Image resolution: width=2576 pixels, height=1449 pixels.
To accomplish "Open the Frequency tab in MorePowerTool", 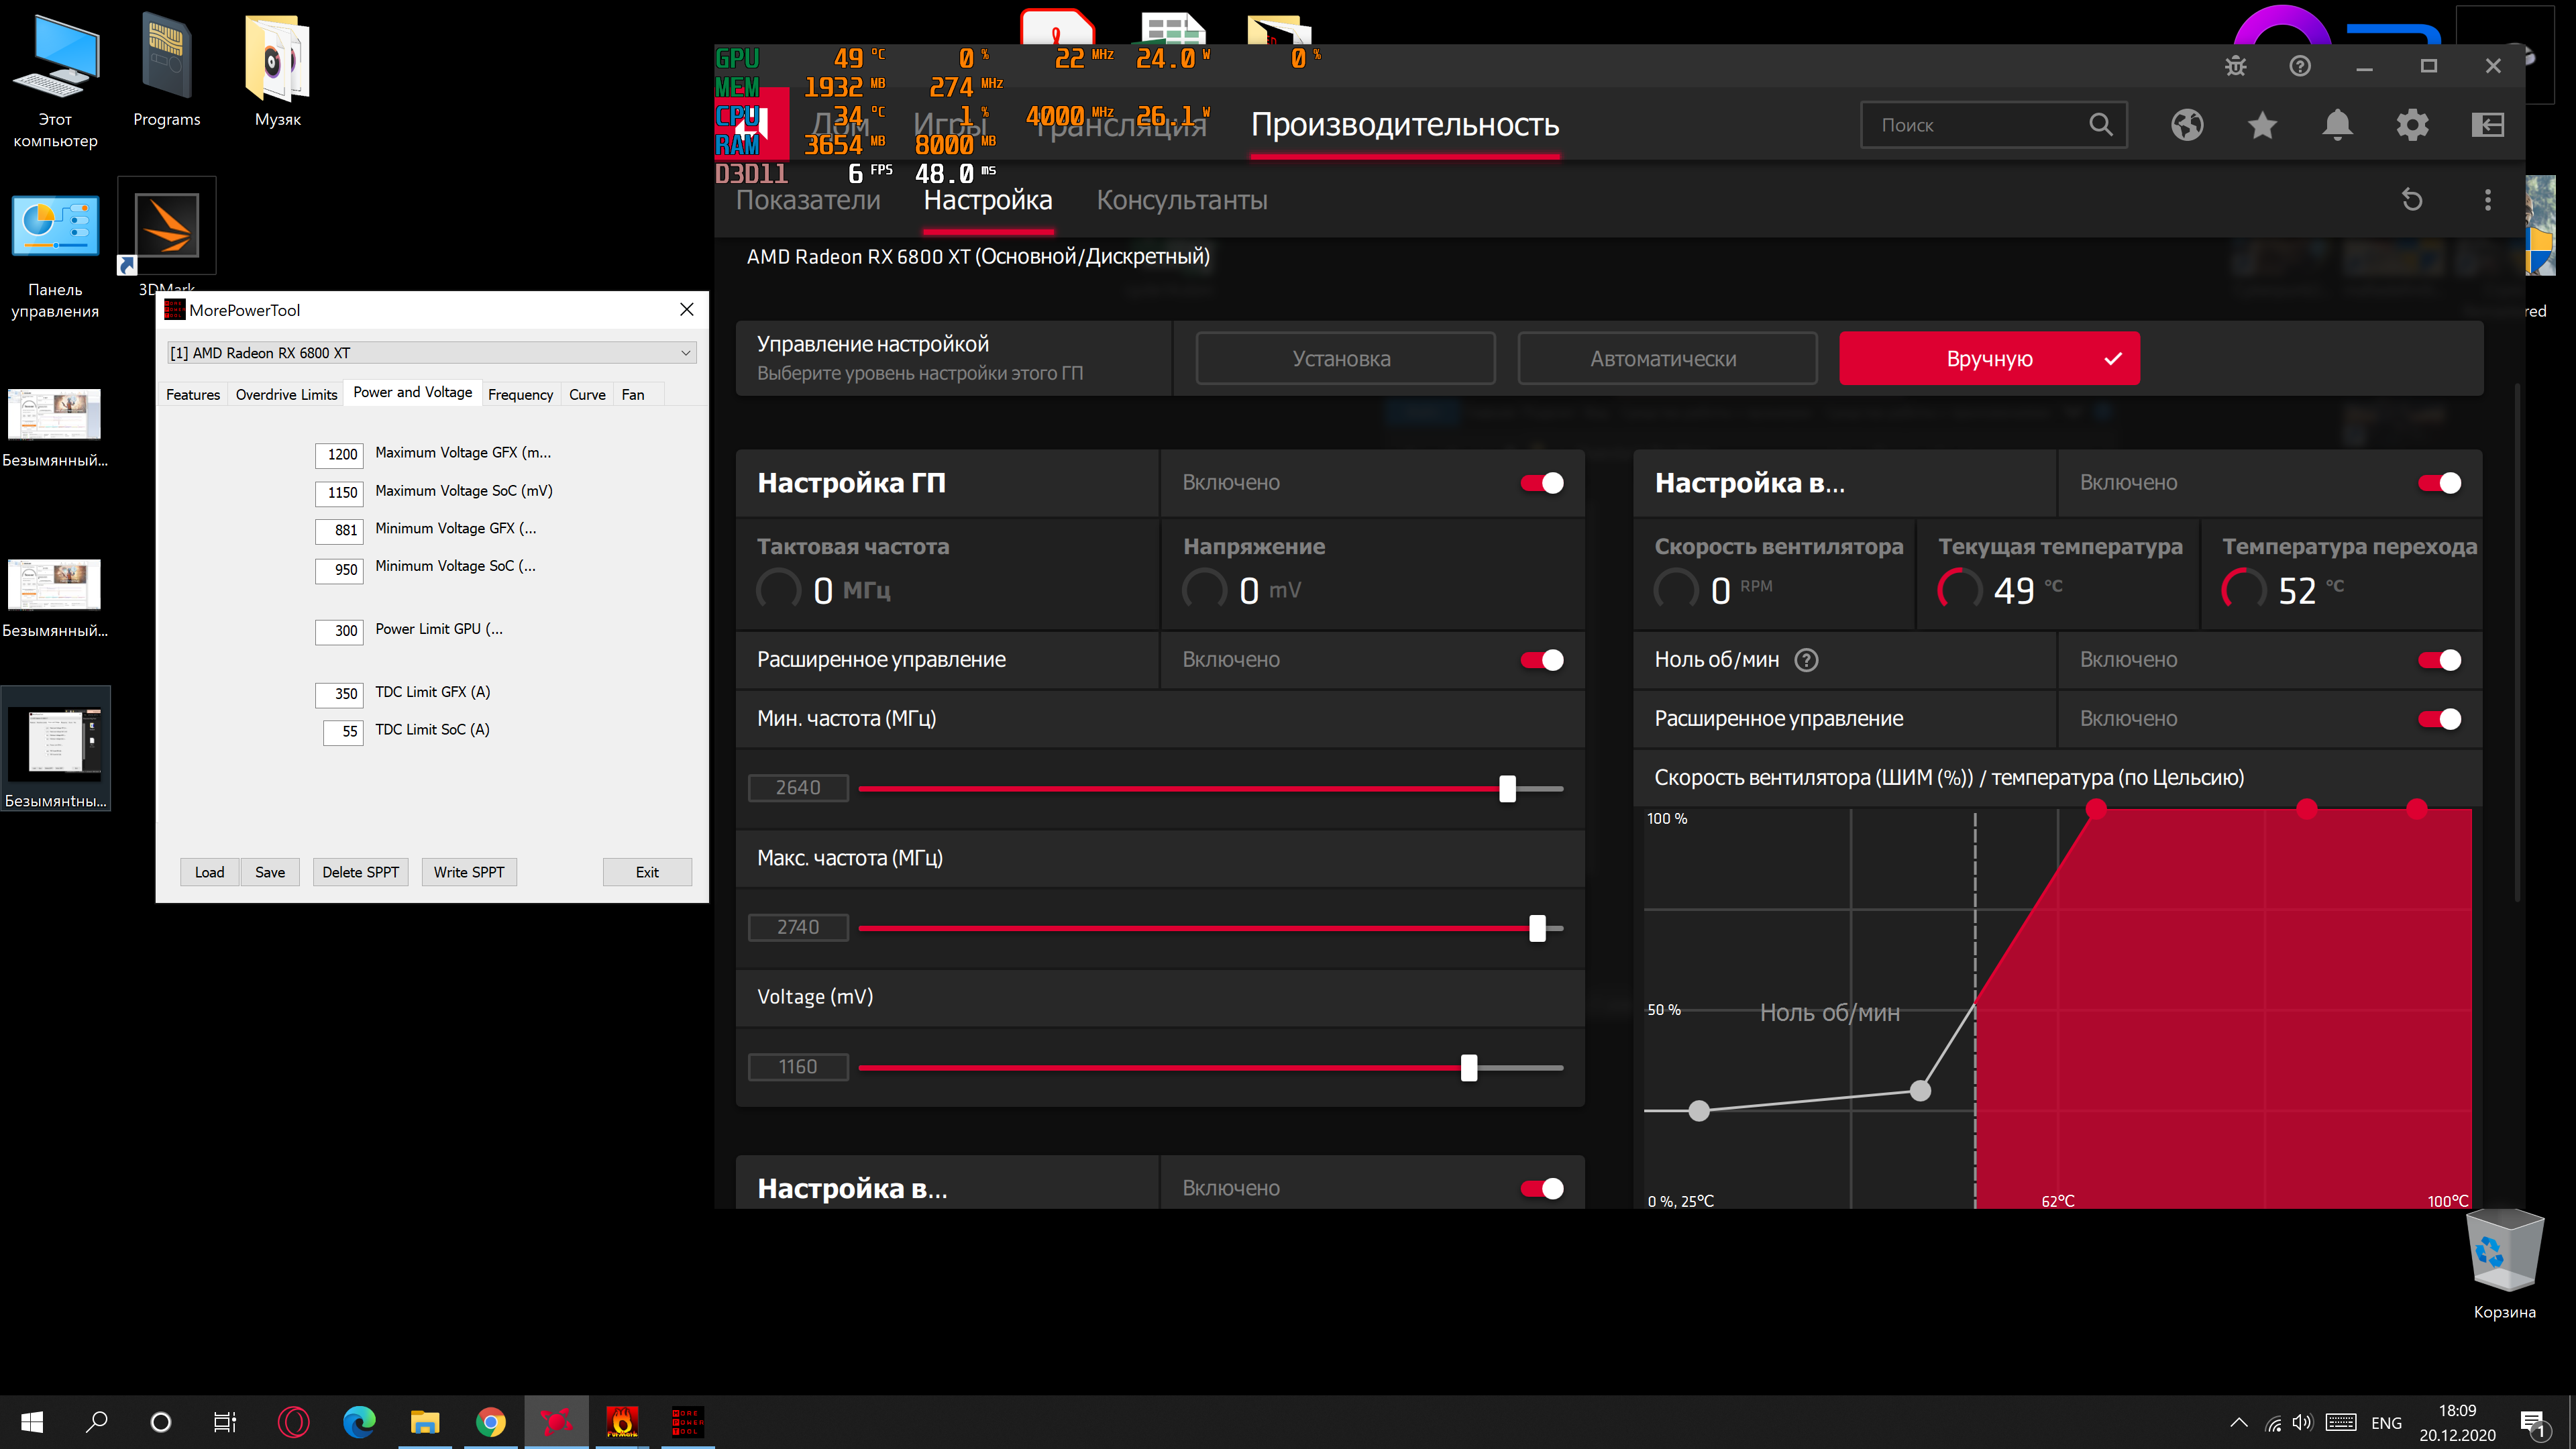I will tap(520, 395).
